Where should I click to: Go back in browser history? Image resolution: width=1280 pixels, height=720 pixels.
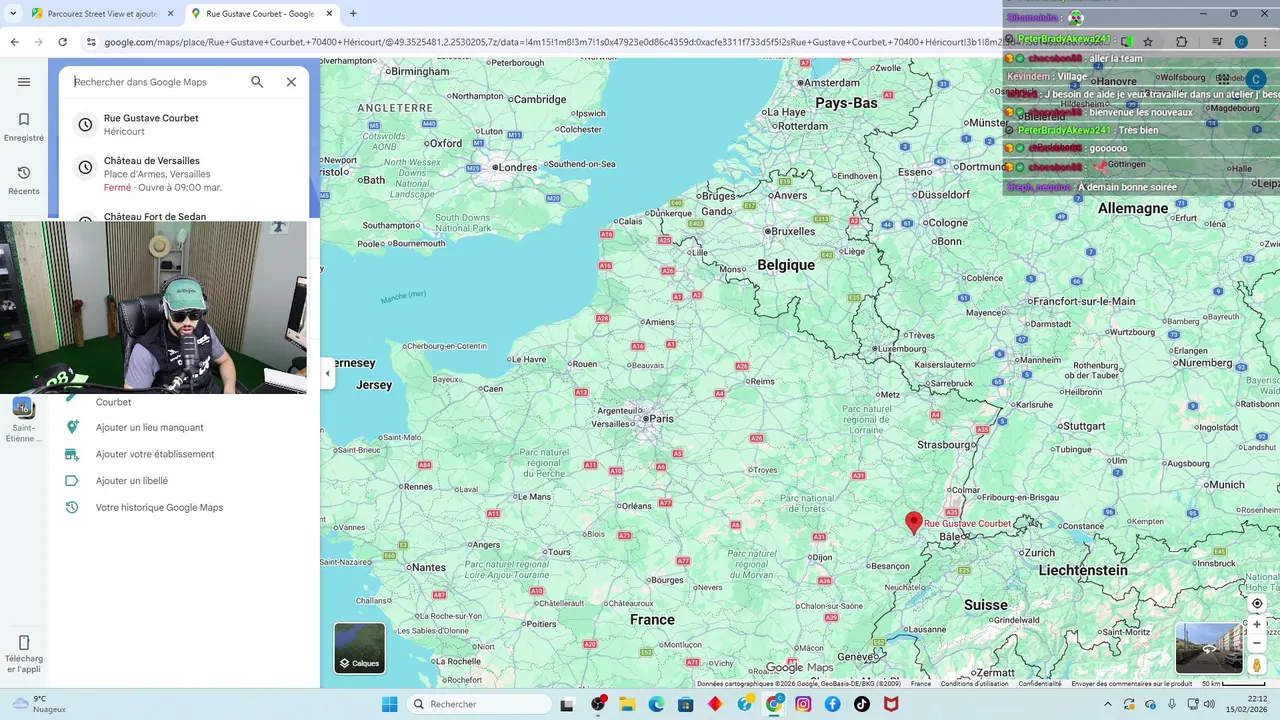pyautogui.click(x=14, y=42)
